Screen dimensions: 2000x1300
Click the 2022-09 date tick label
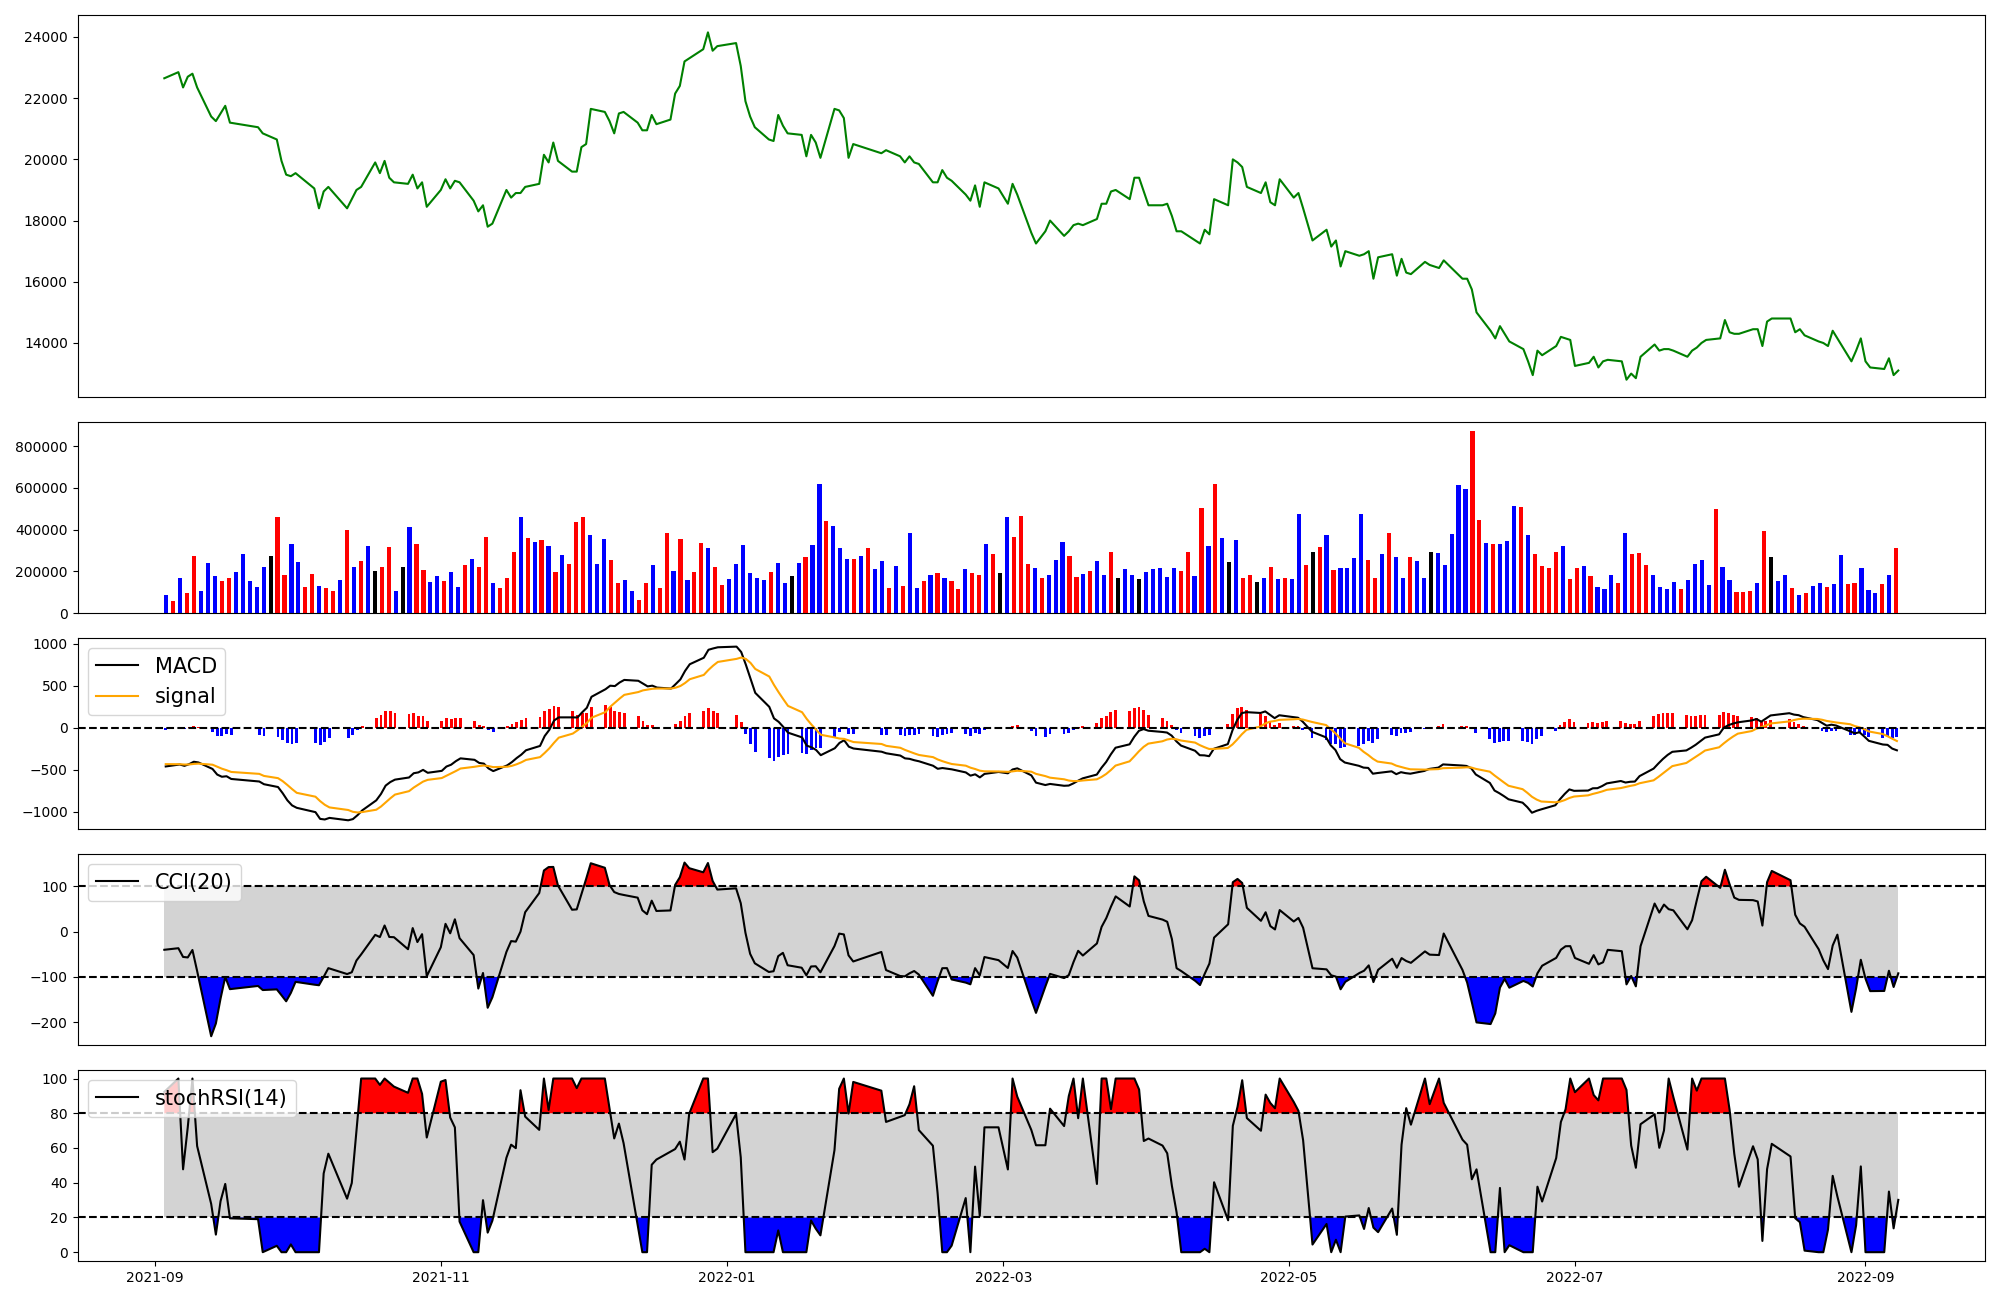point(1865,1277)
